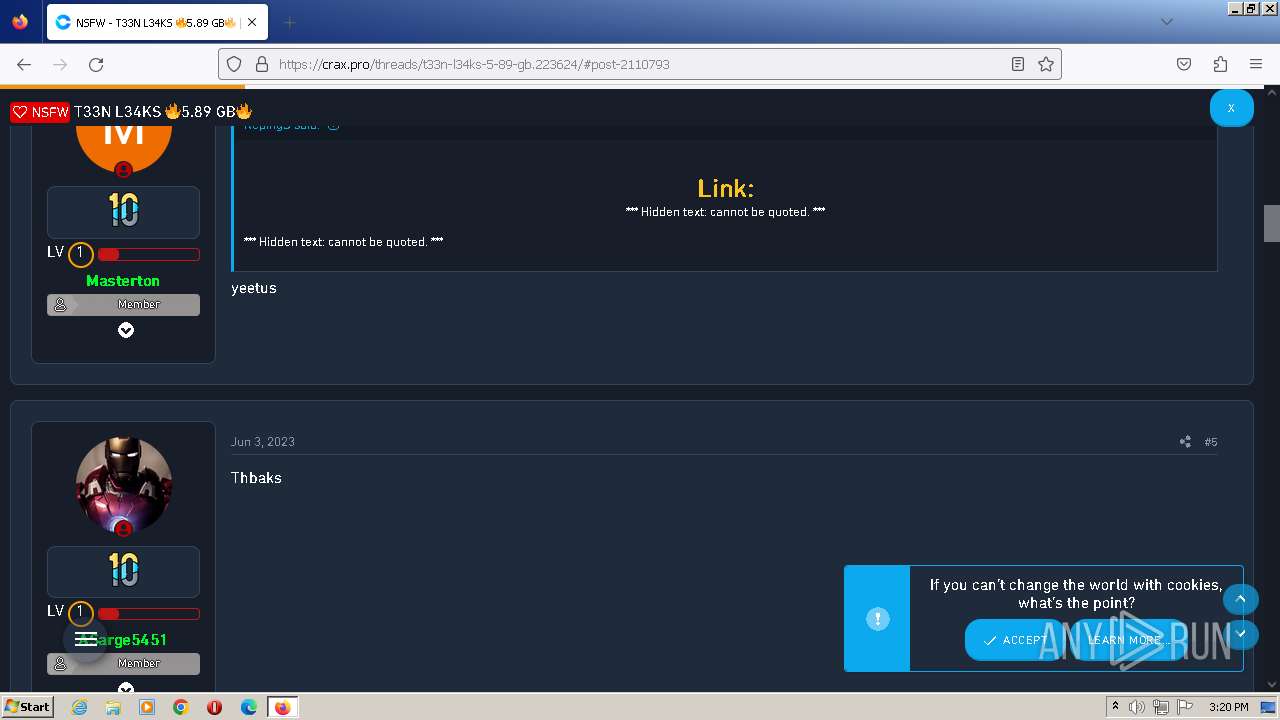Jump to top of page arrow
This screenshot has width=1280, height=720.
click(1240, 599)
